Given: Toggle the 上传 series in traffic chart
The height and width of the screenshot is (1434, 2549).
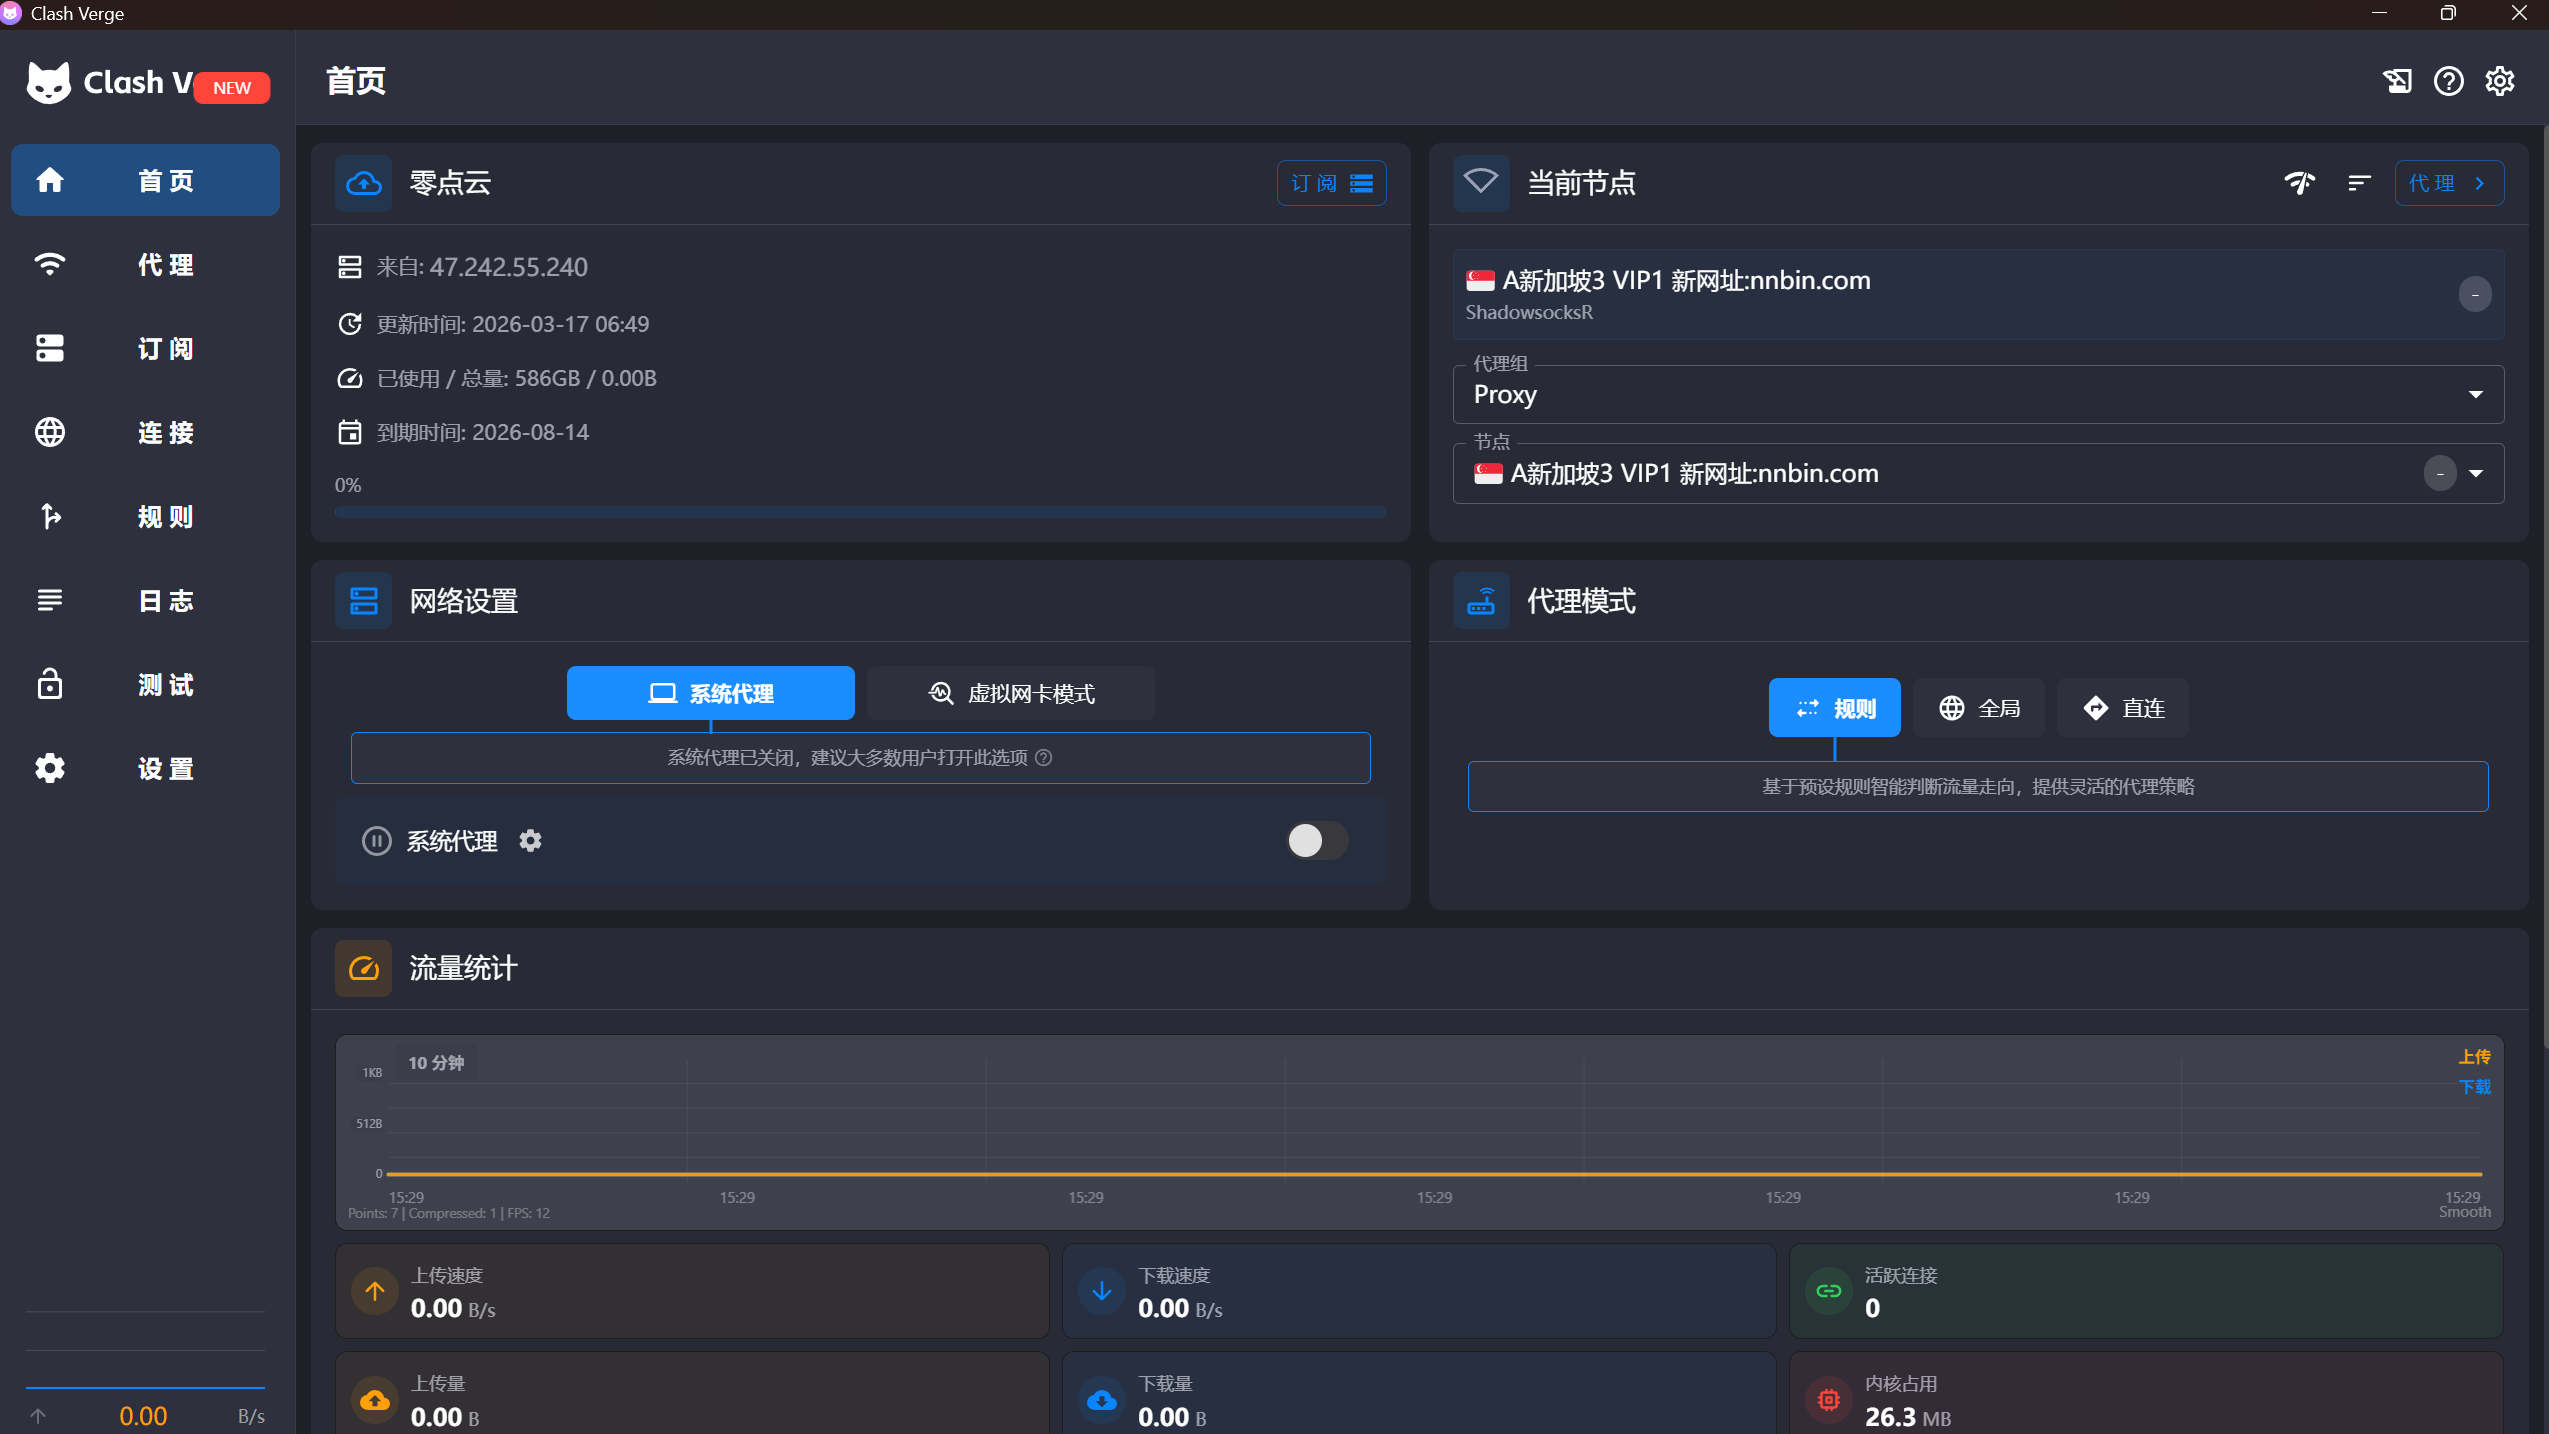Looking at the screenshot, I should [2475, 1057].
